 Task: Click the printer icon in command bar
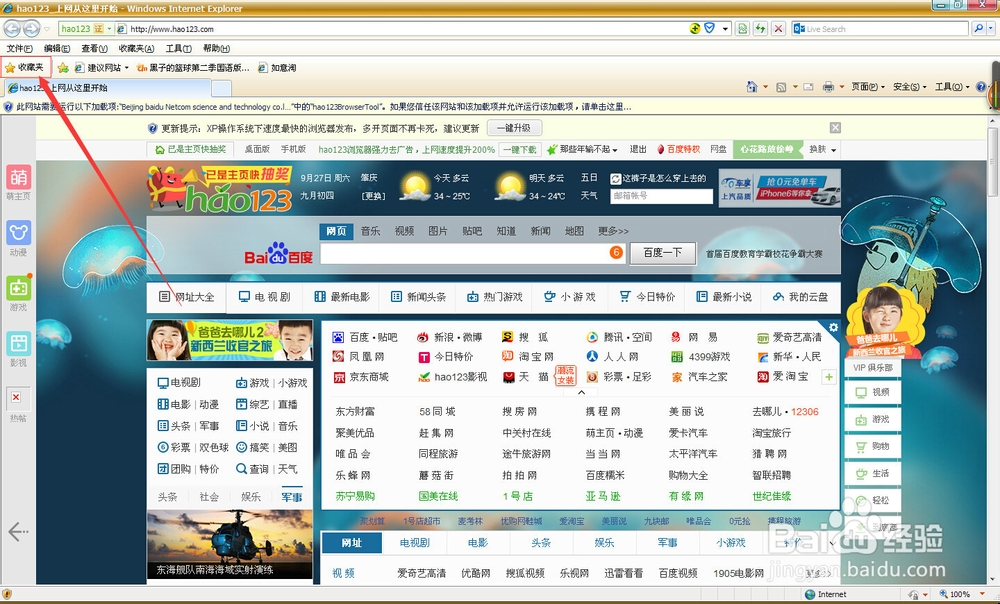click(828, 87)
